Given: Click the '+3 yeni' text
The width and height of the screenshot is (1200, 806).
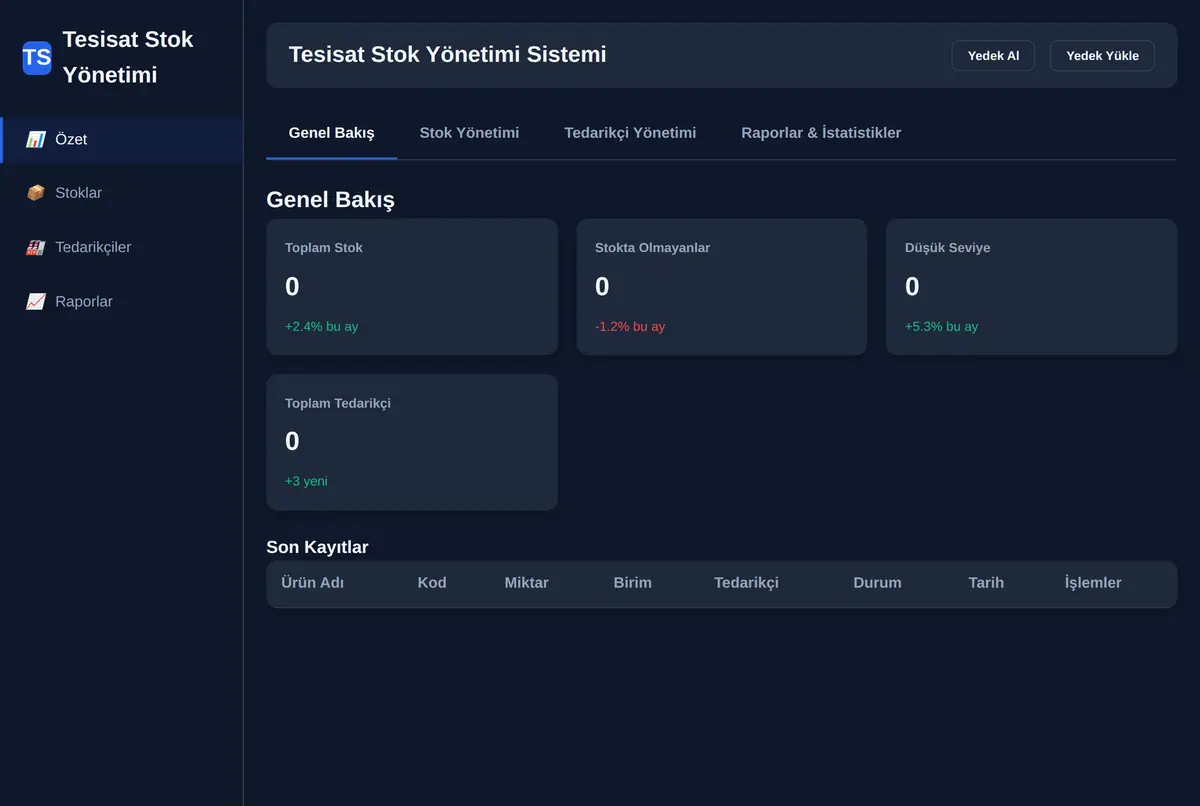Looking at the screenshot, I should point(306,481).
